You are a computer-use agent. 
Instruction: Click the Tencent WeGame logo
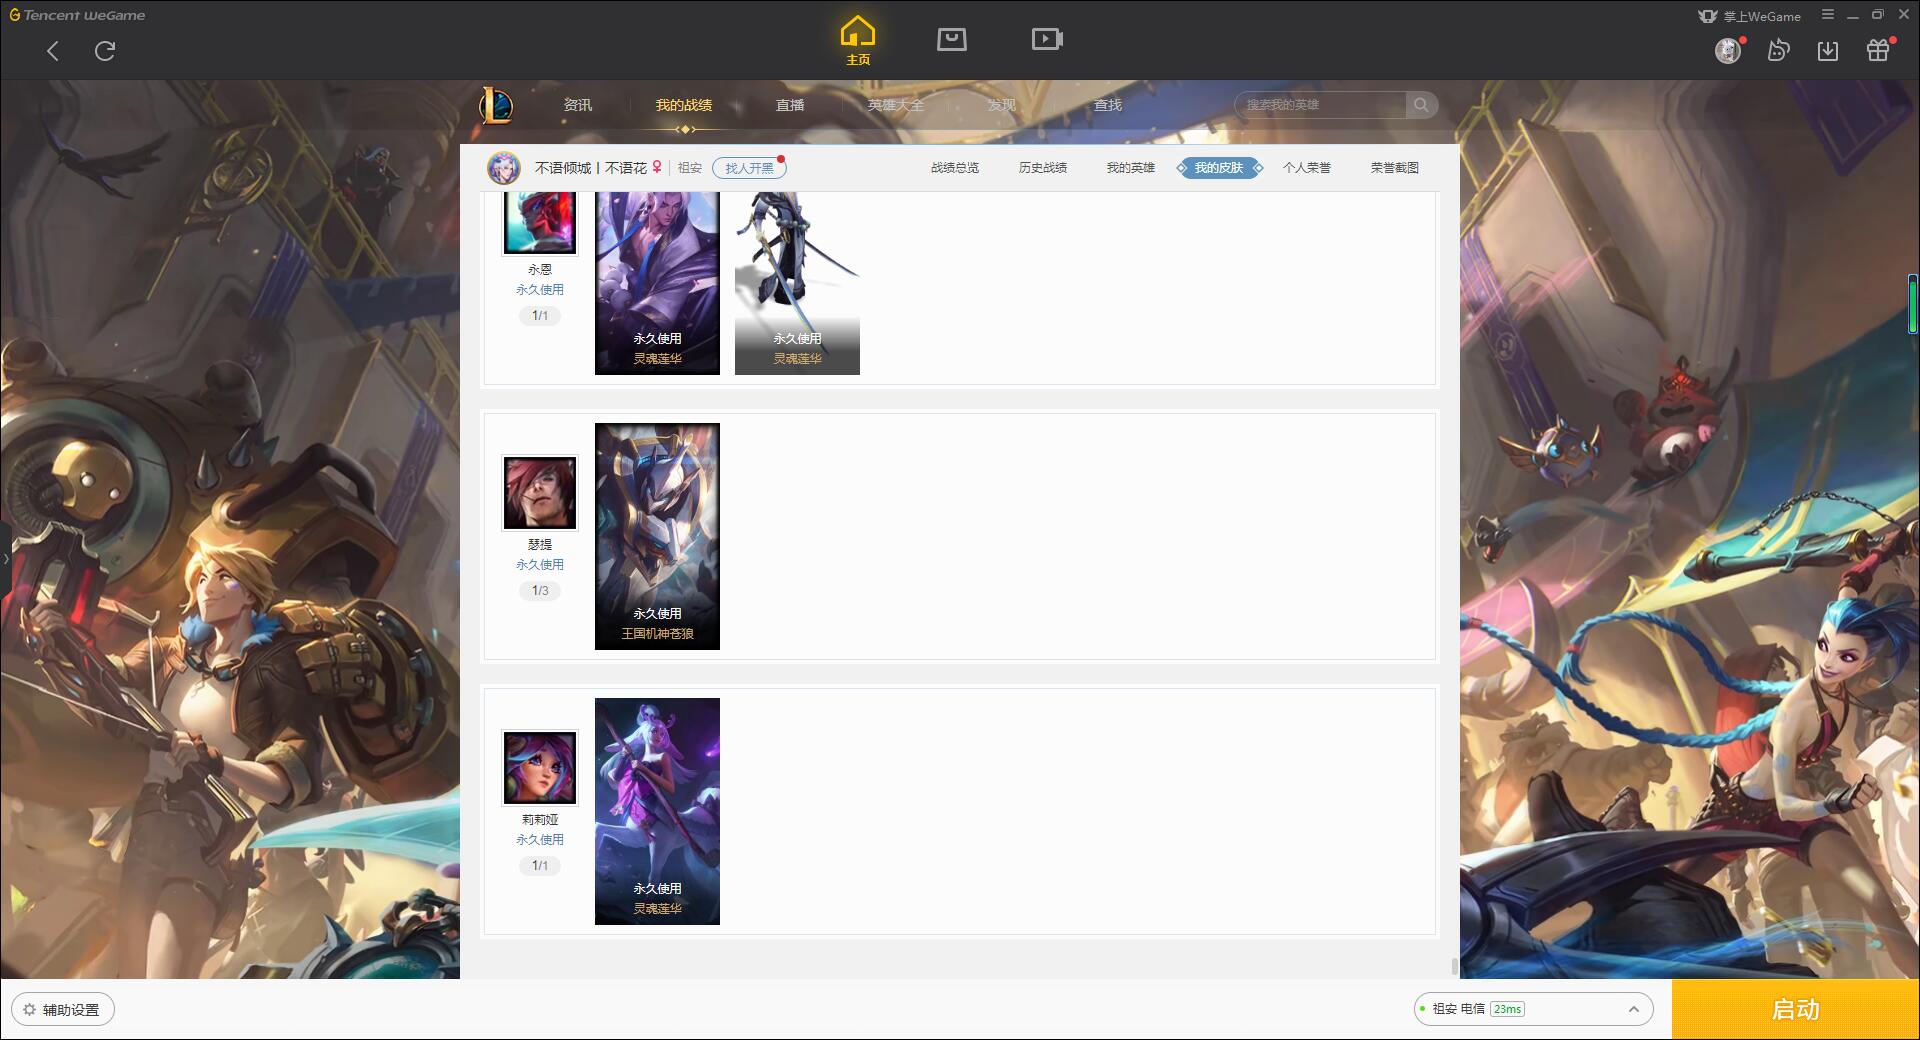pos(77,15)
